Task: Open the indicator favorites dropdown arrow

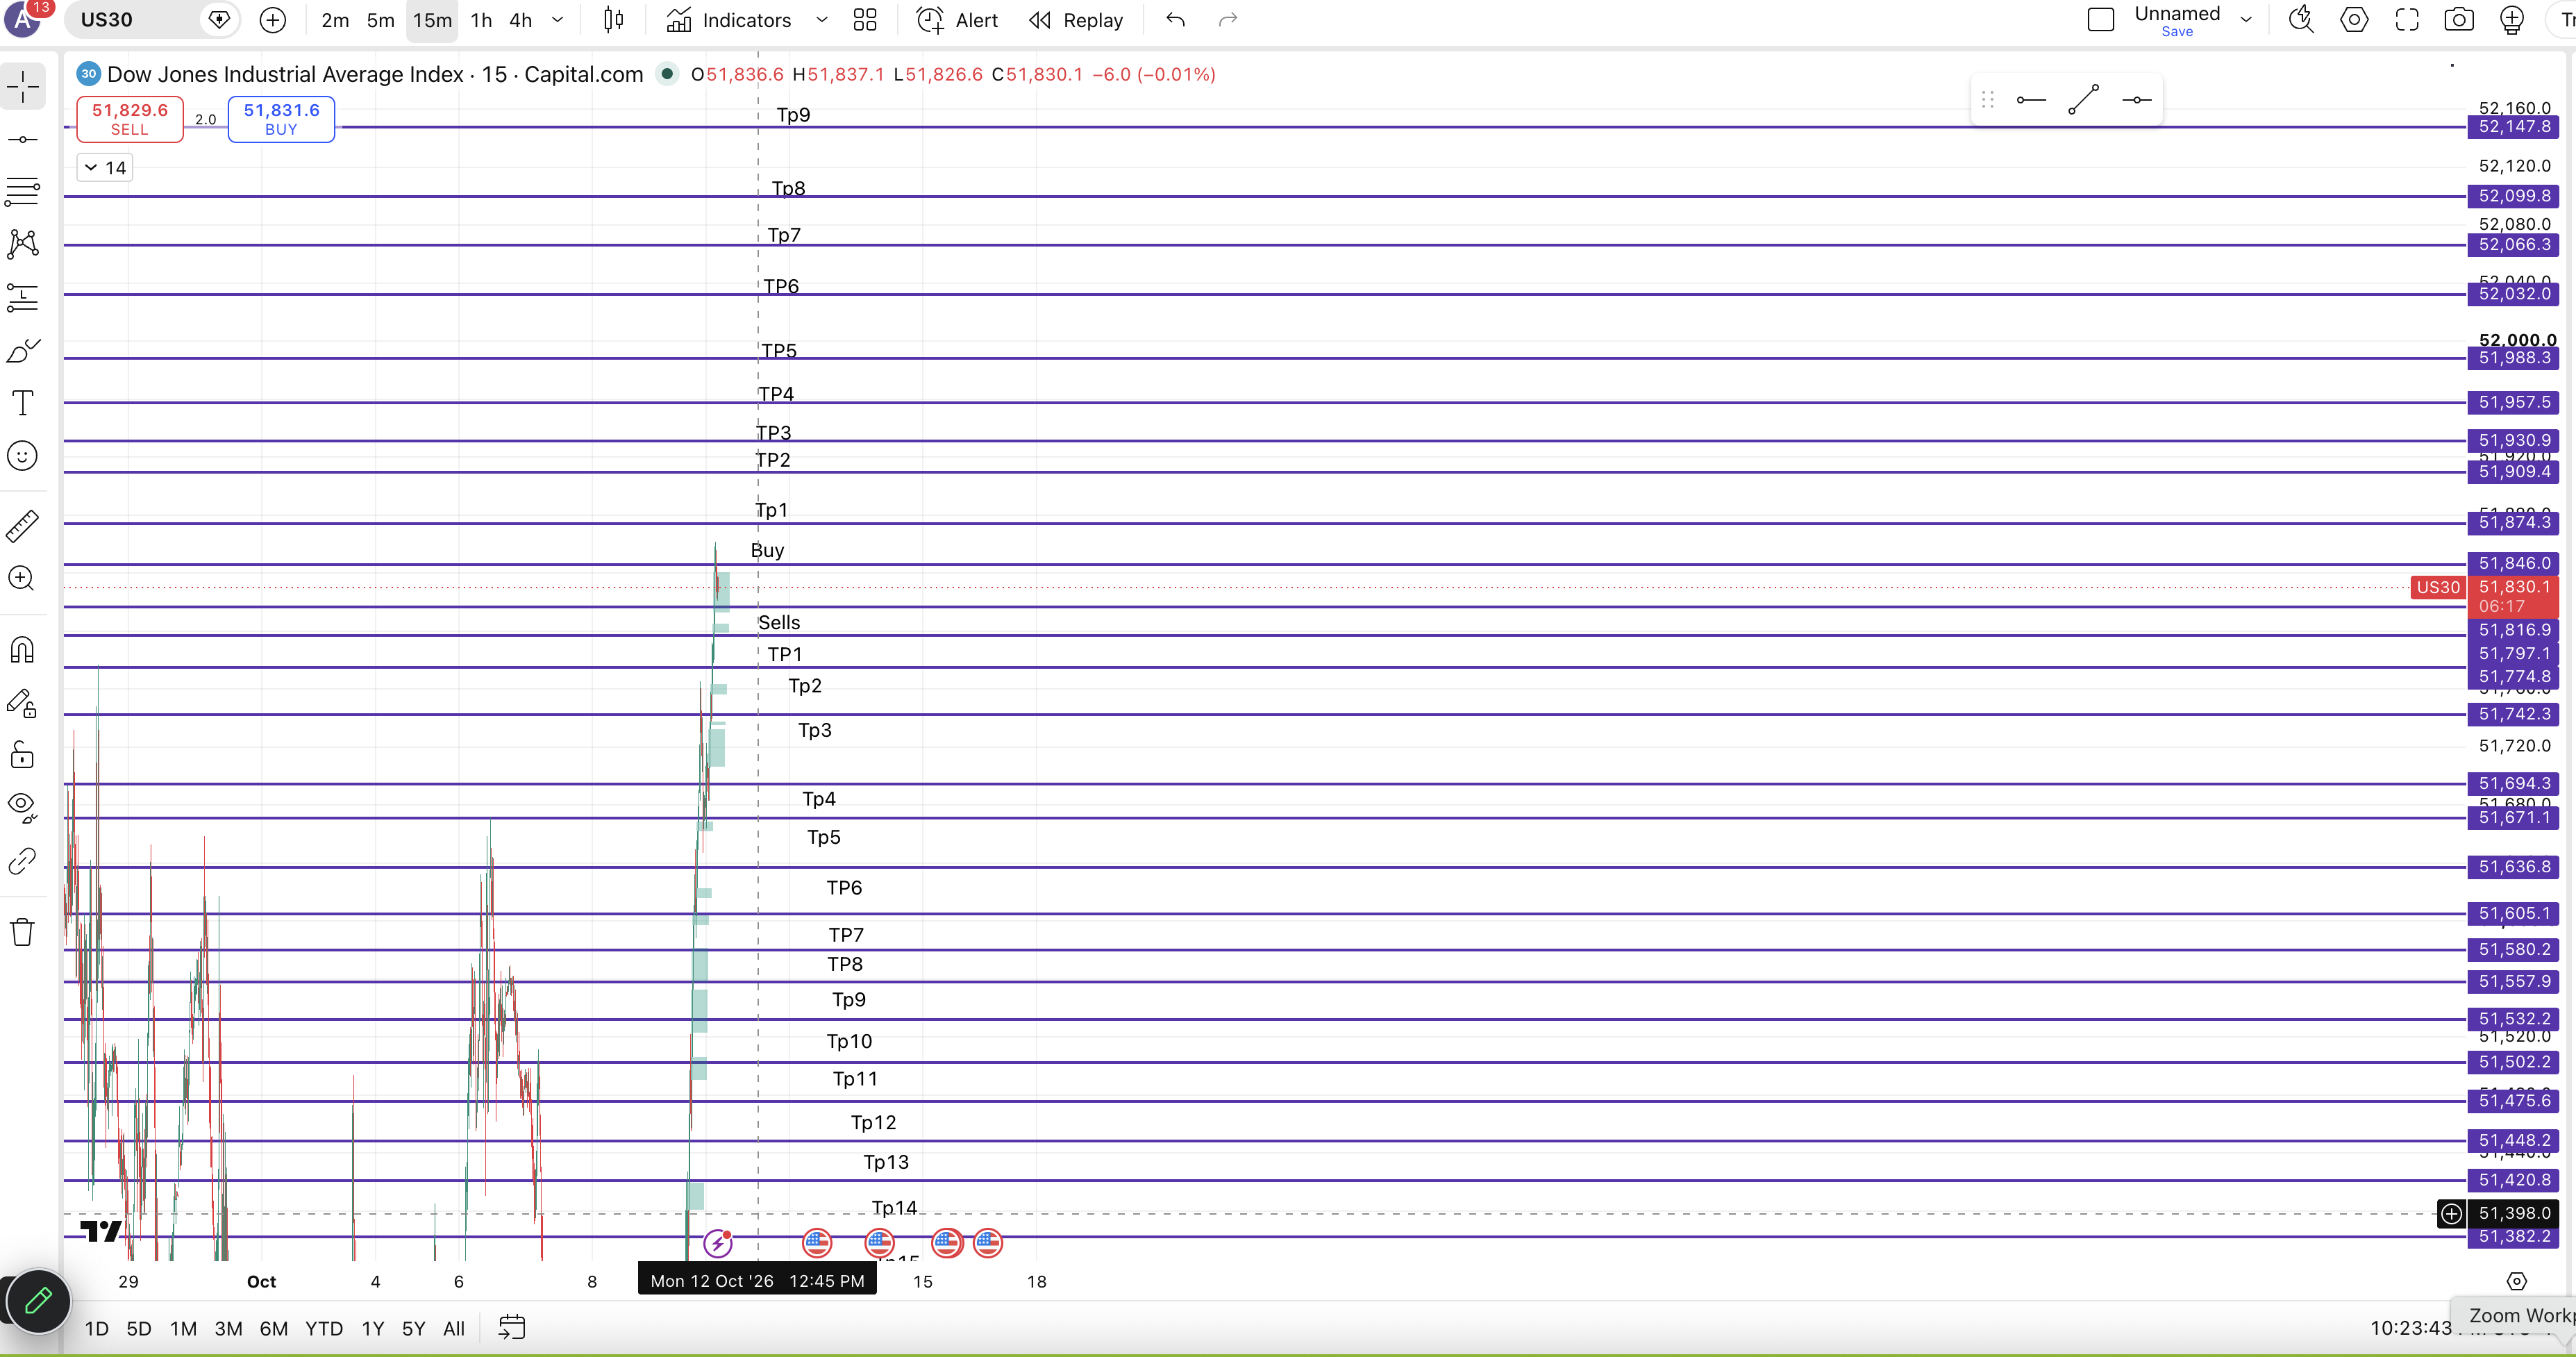Action: pos(822,20)
